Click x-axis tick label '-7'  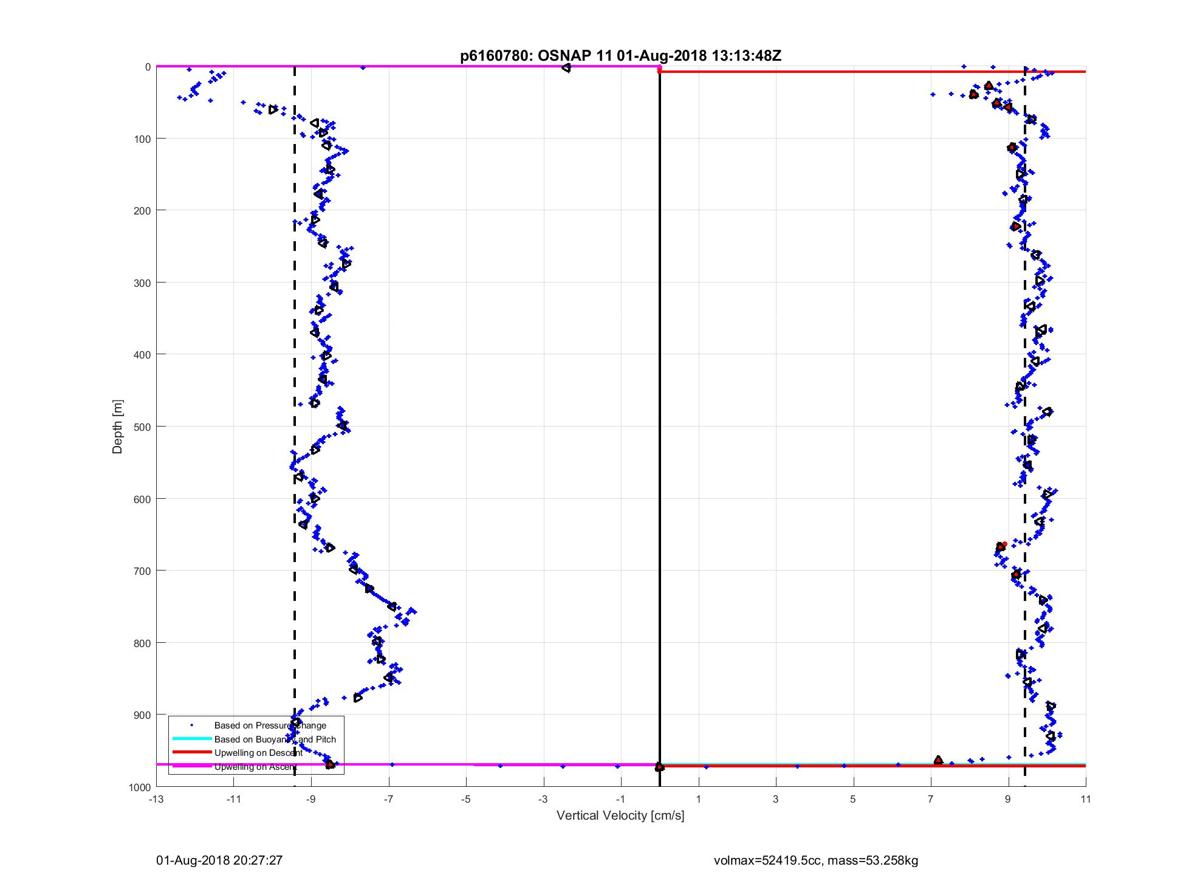click(388, 799)
